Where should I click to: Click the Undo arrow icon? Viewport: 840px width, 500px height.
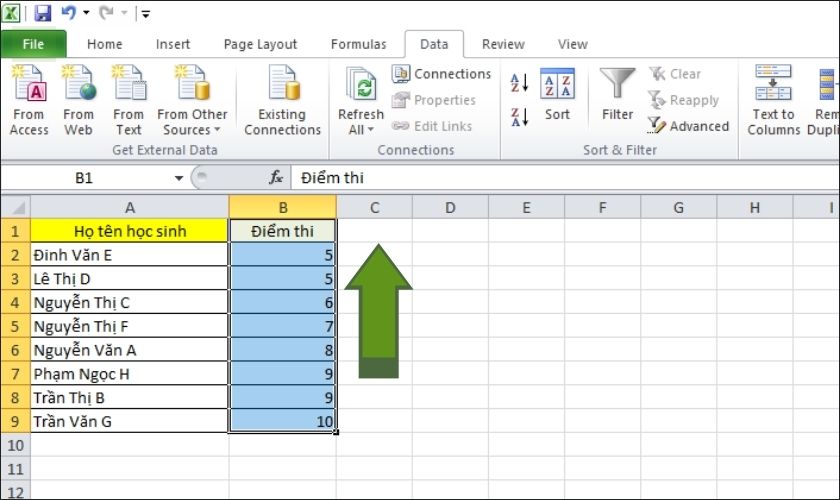[68, 12]
